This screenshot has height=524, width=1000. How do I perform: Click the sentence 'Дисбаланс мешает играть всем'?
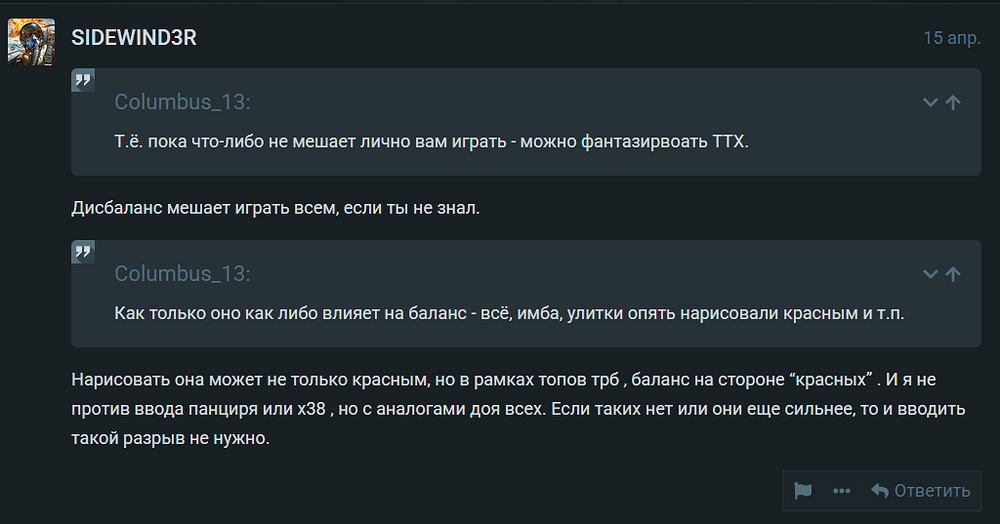pyautogui.click(x=276, y=209)
